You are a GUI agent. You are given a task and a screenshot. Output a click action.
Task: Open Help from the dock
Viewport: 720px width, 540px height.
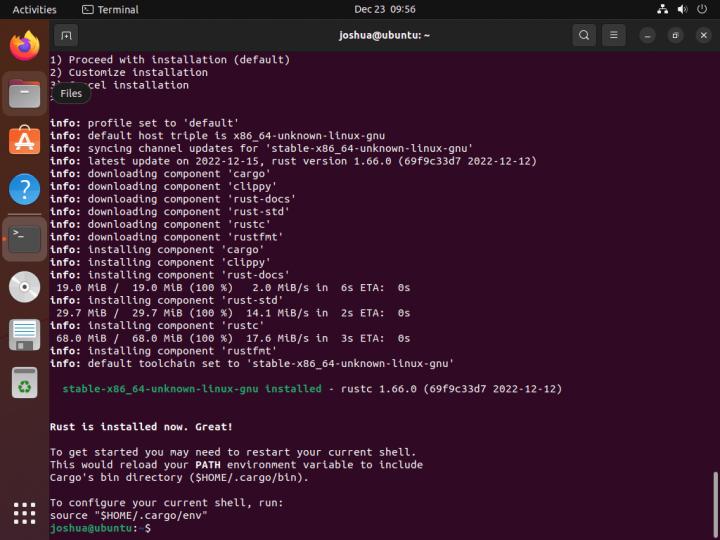24,189
